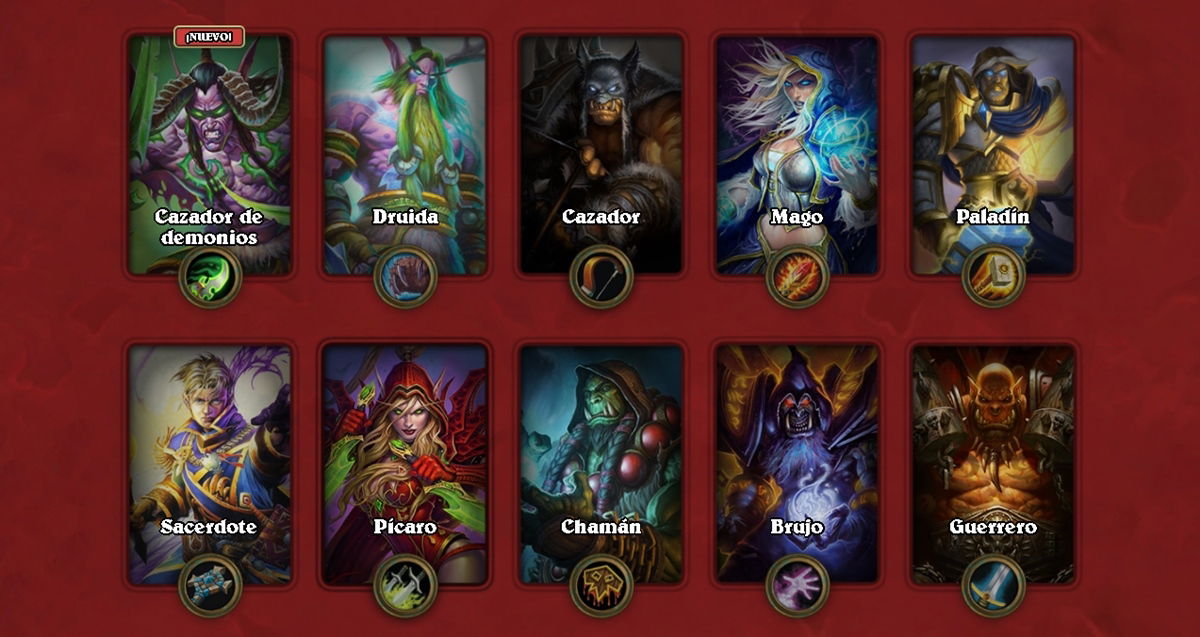The image size is (1200, 637).
Task: Select the Paladín hero power icon
Action: point(993,277)
